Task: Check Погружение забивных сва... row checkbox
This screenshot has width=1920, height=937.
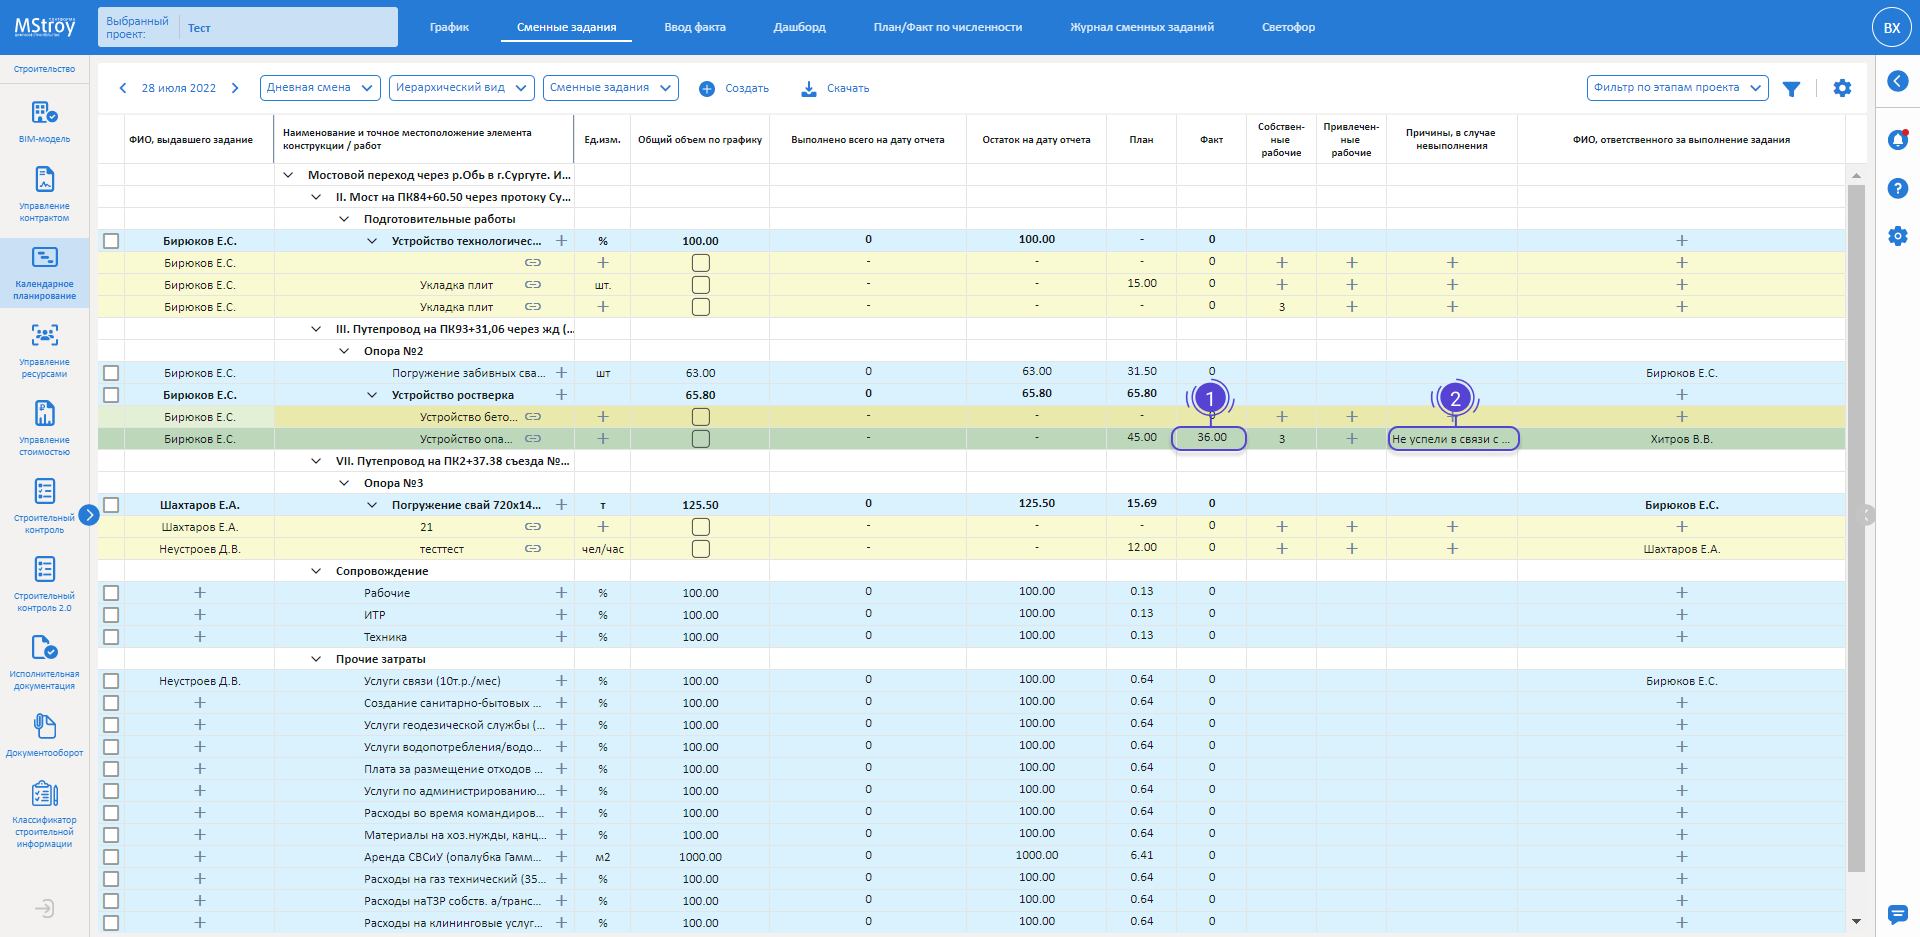Action: 111,373
